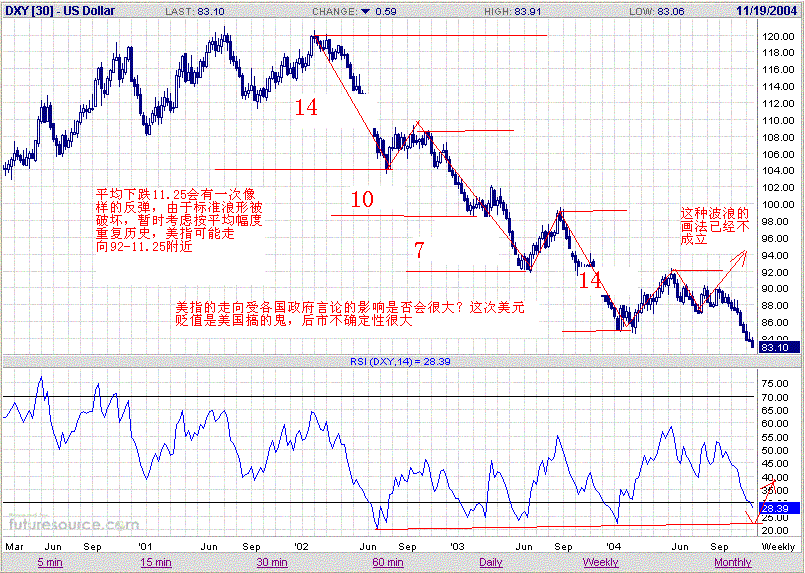The width and height of the screenshot is (805, 573).
Task: Switch chart to 60 min interval
Action: pos(388,562)
